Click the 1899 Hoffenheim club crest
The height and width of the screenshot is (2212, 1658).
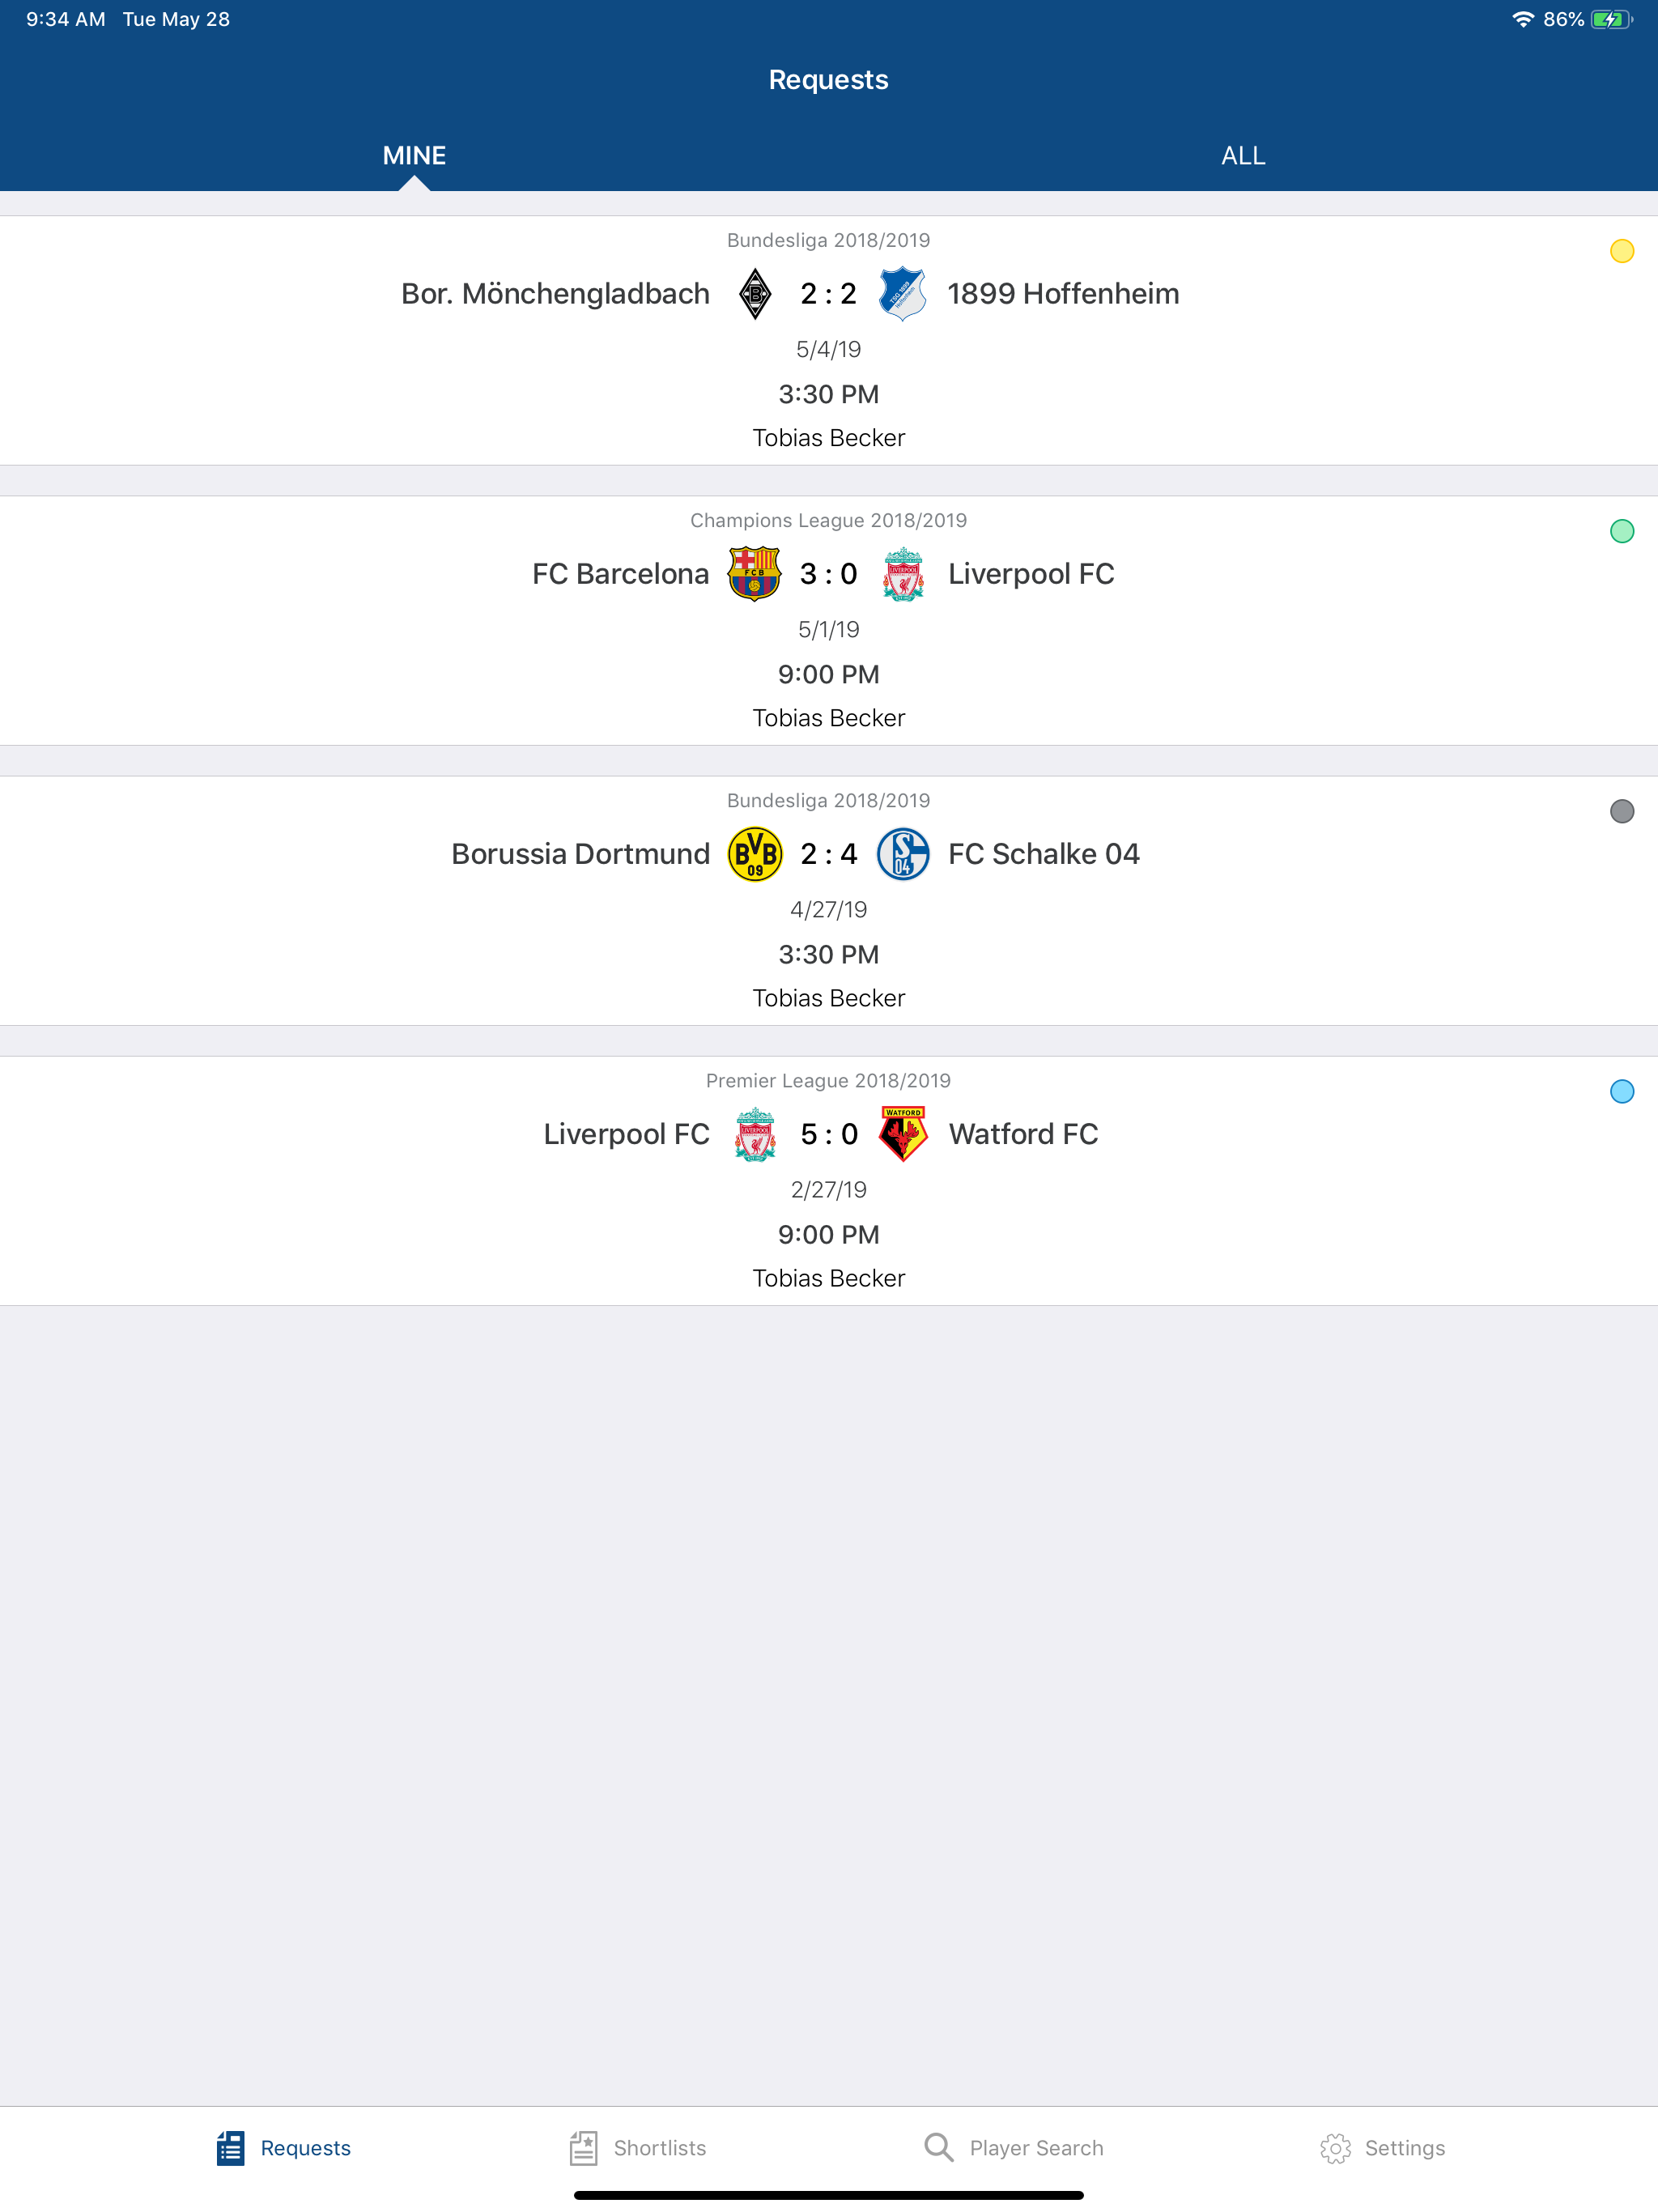pyautogui.click(x=902, y=294)
